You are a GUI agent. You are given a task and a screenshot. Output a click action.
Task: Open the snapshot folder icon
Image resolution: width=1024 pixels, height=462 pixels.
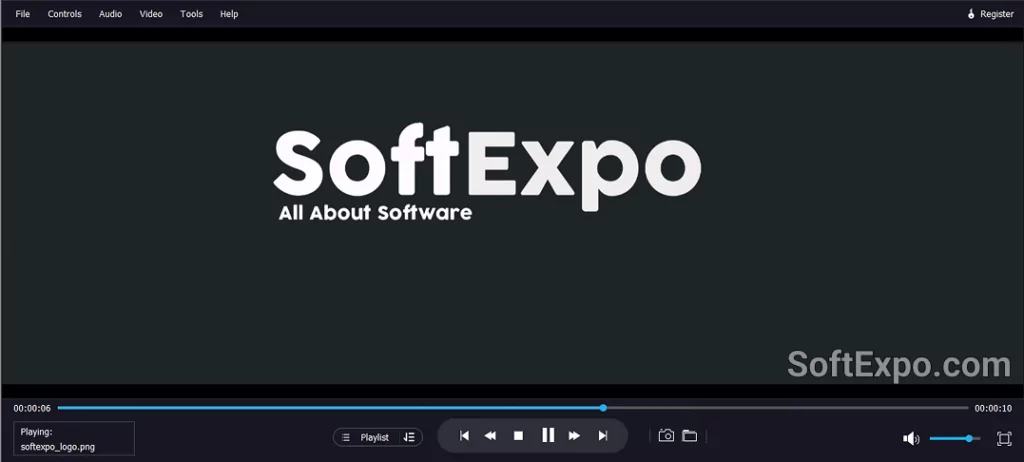pyautogui.click(x=690, y=436)
